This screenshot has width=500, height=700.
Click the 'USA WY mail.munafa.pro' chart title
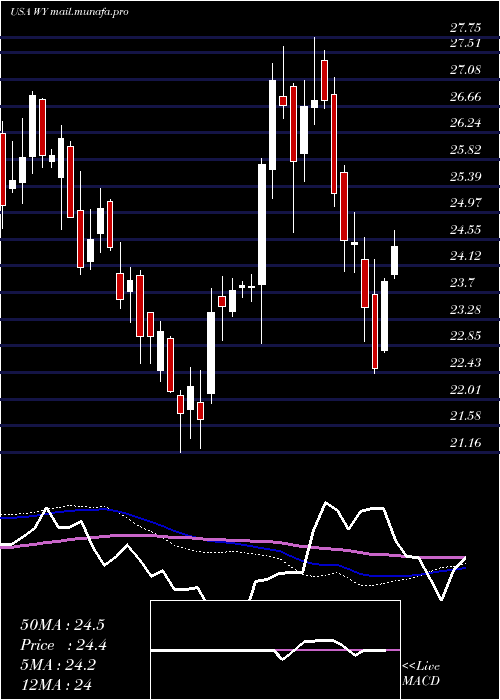point(69,12)
